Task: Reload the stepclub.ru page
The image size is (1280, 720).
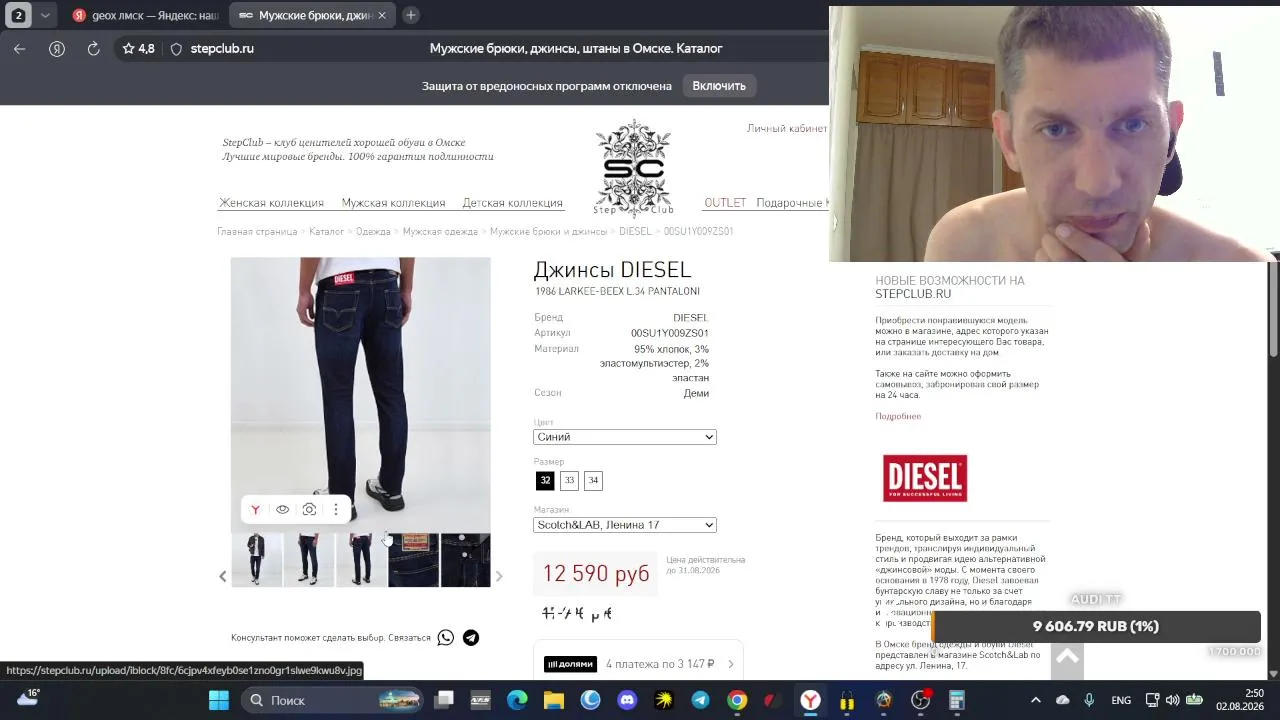Action: (x=93, y=48)
